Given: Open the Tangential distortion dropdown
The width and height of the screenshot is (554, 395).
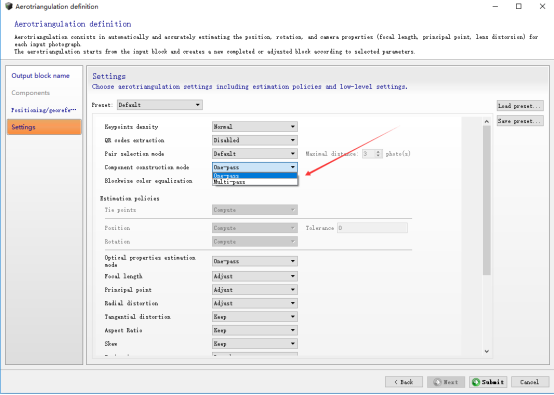Looking at the screenshot, I should pyautogui.click(x=255, y=317).
